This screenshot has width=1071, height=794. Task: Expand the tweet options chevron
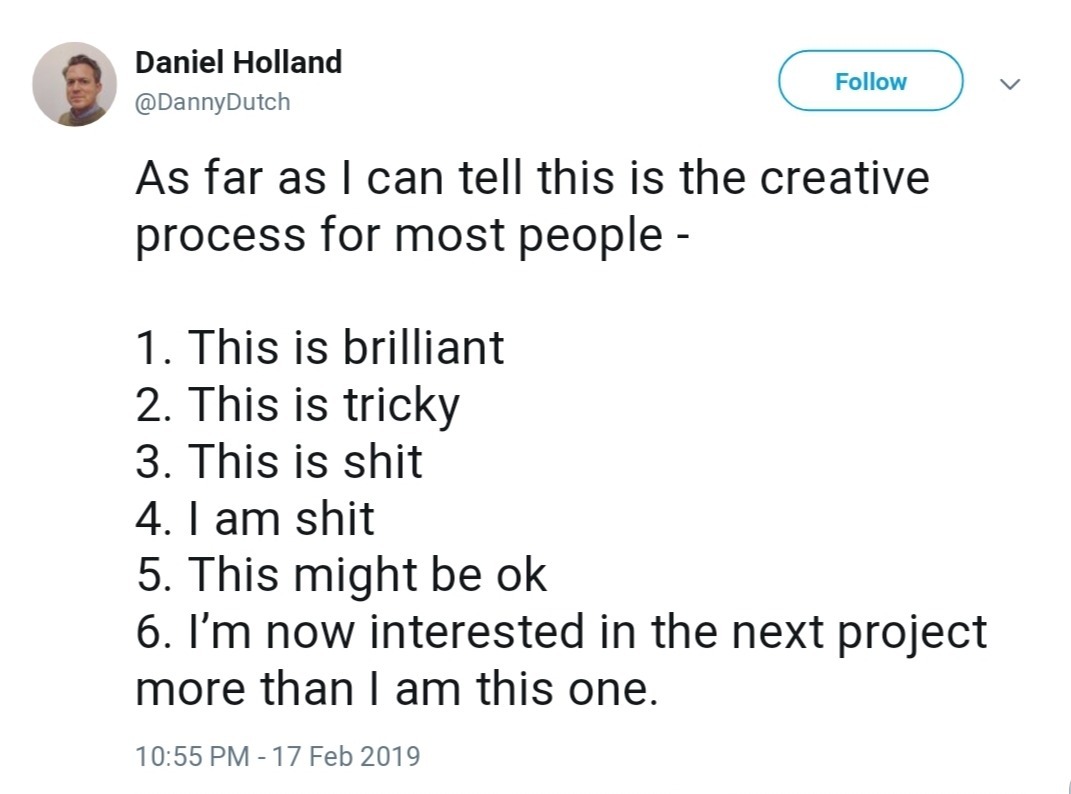tap(1010, 85)
